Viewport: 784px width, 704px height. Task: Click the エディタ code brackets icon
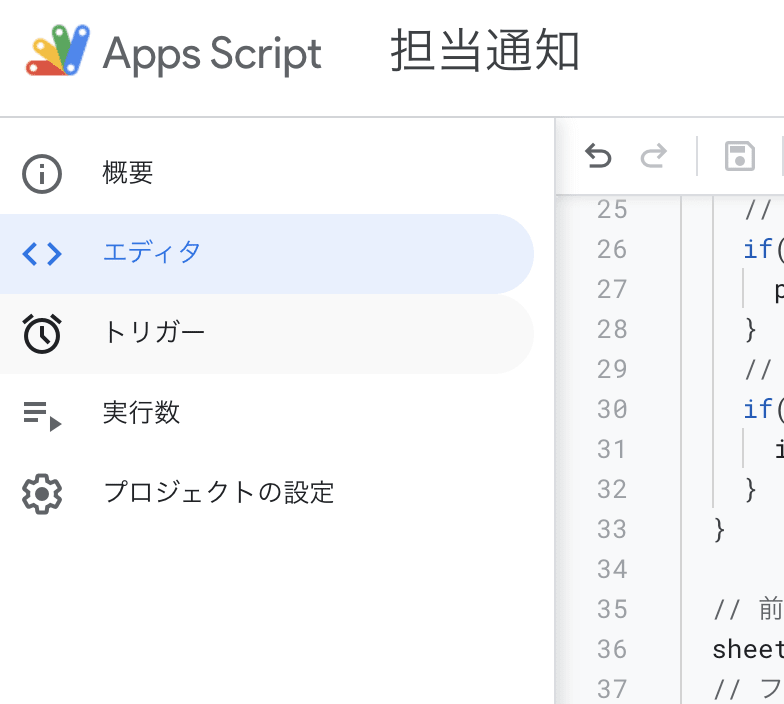click(42, 254)
